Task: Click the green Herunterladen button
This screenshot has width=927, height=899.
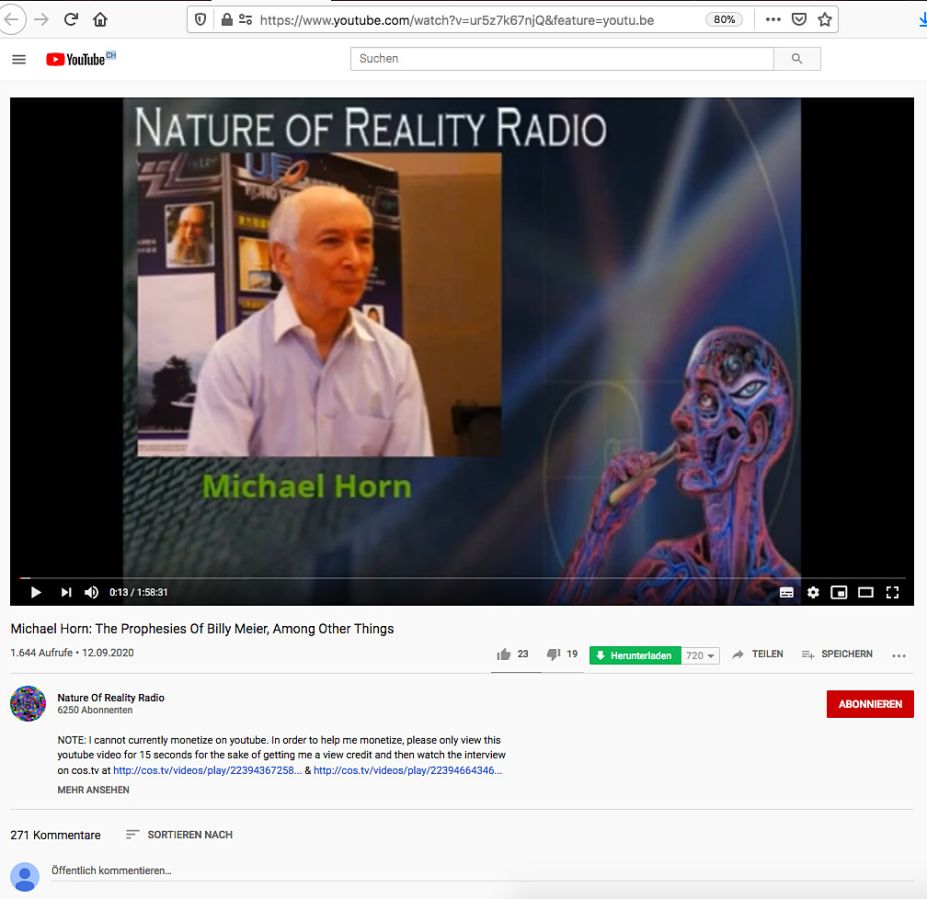Action: click(635, 656)
